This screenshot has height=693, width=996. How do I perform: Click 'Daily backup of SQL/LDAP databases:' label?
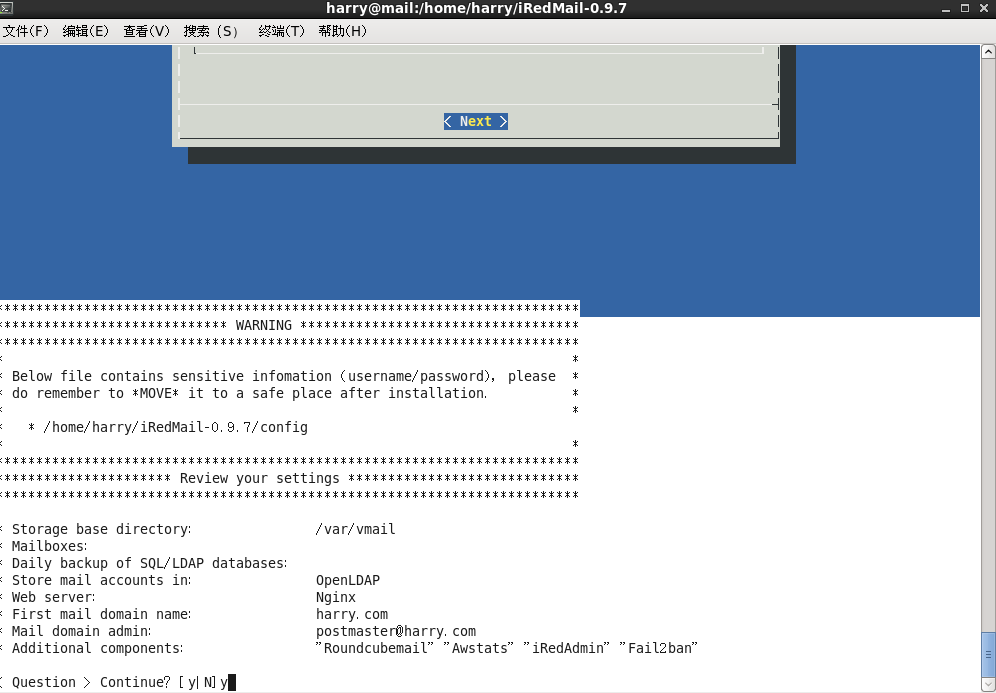pyautogui.click(x=150, y=563)
